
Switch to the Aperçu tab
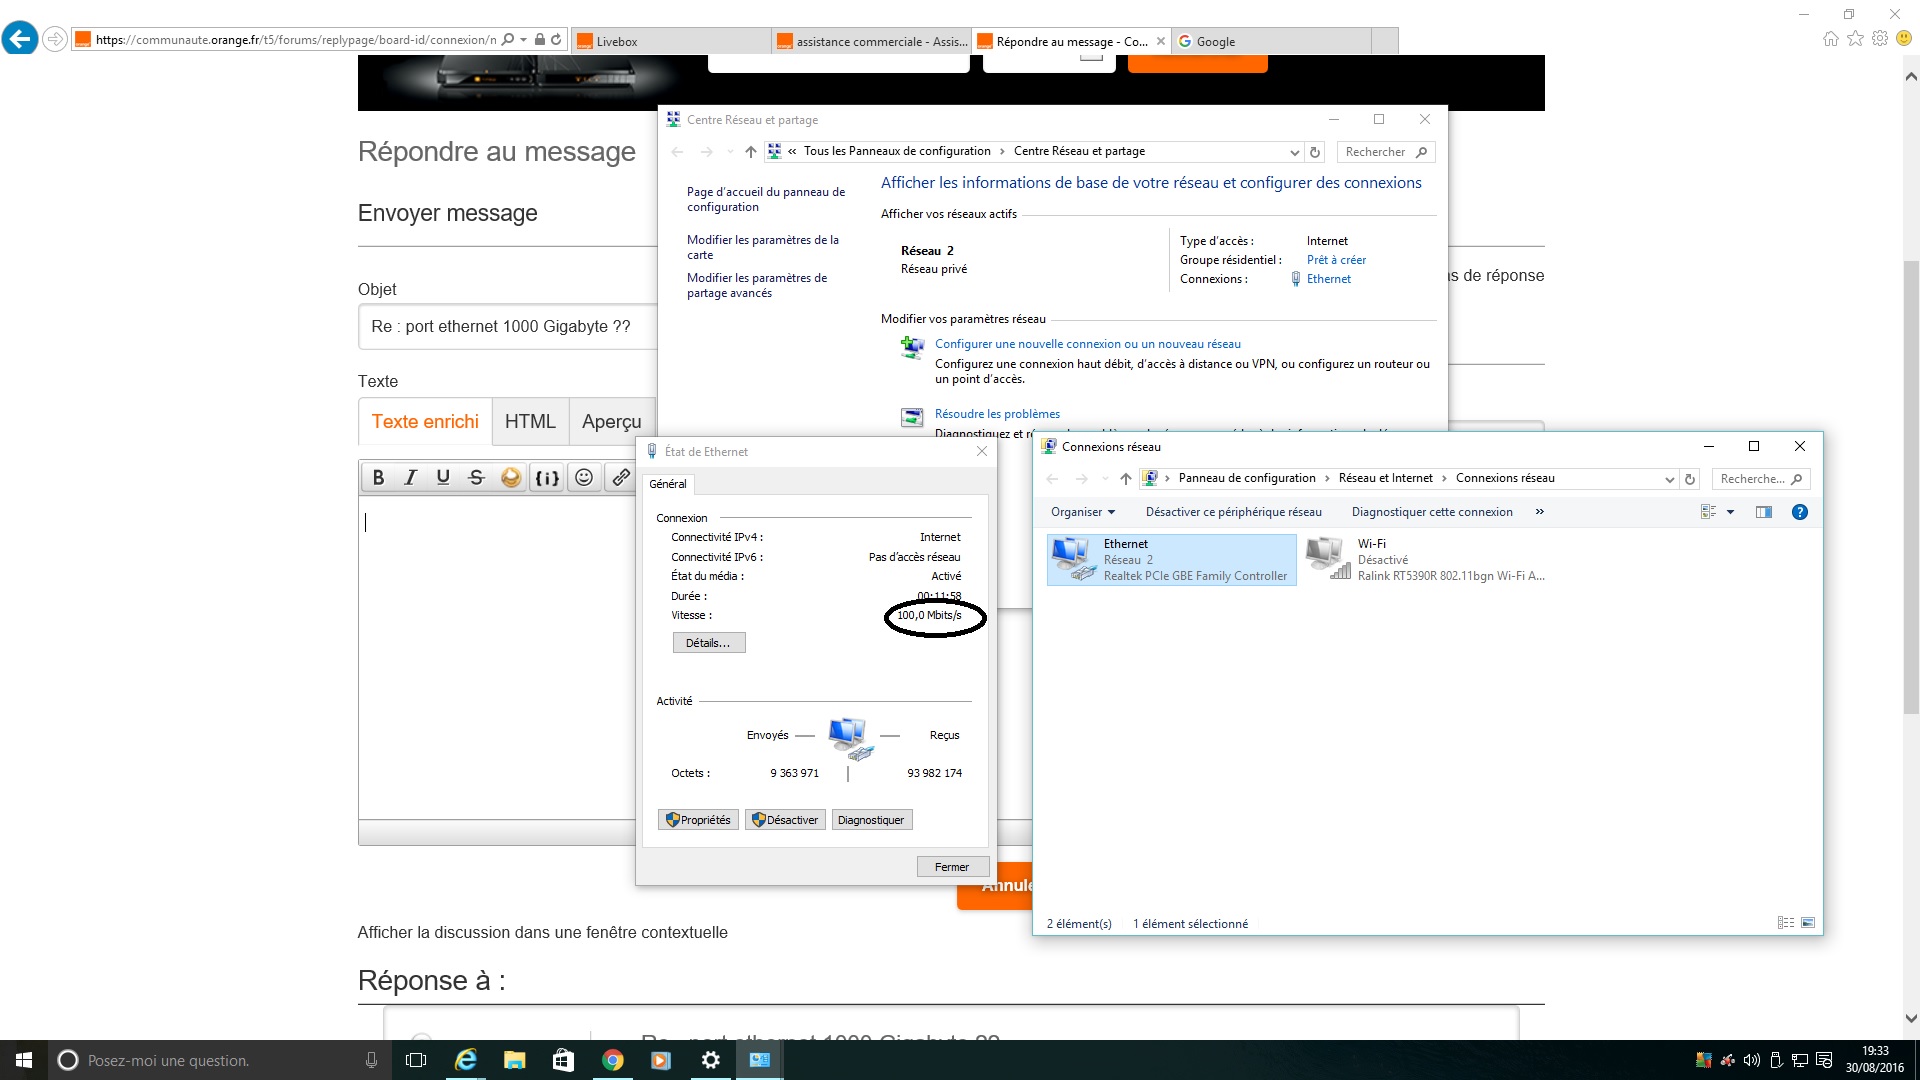[x=611, y=421]
